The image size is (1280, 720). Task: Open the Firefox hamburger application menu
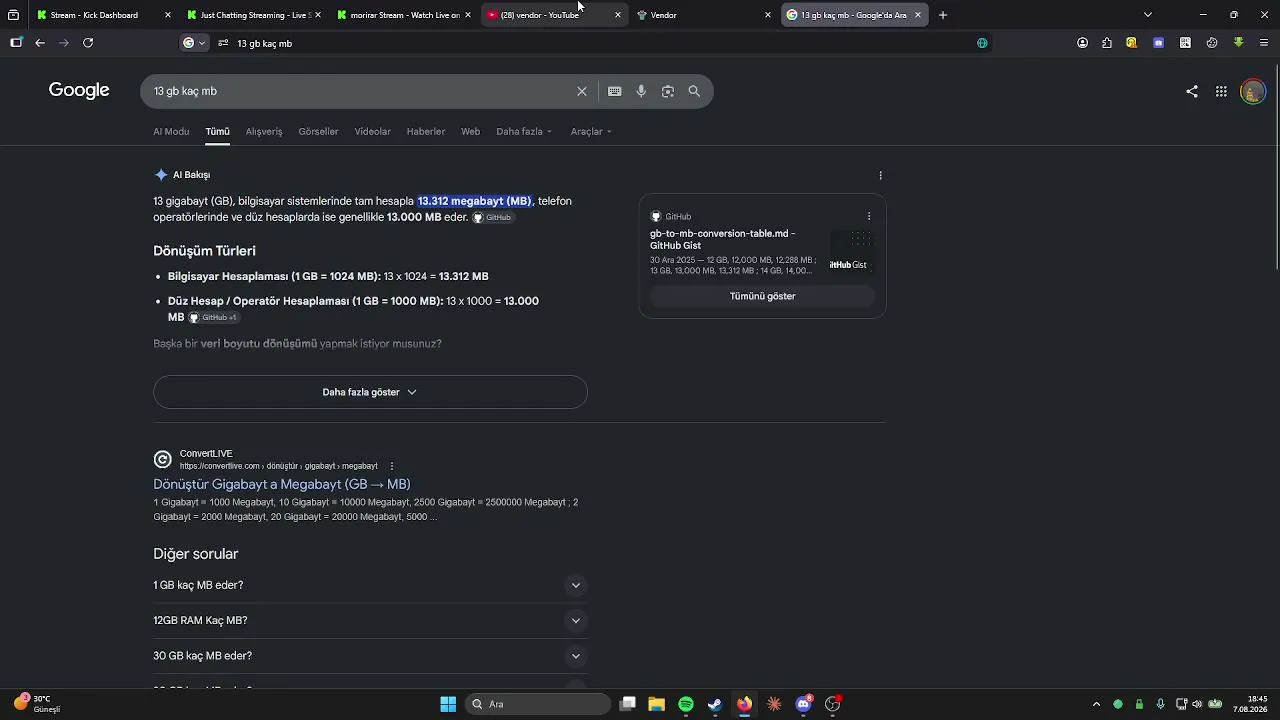[x=1264, y=43]
